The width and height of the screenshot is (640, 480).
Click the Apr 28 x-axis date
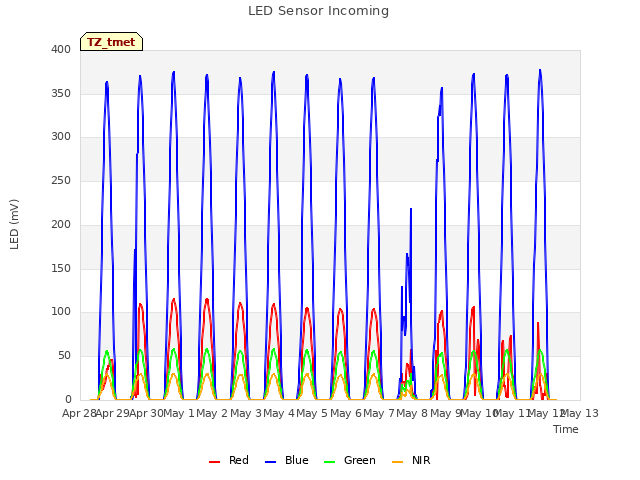79,413
